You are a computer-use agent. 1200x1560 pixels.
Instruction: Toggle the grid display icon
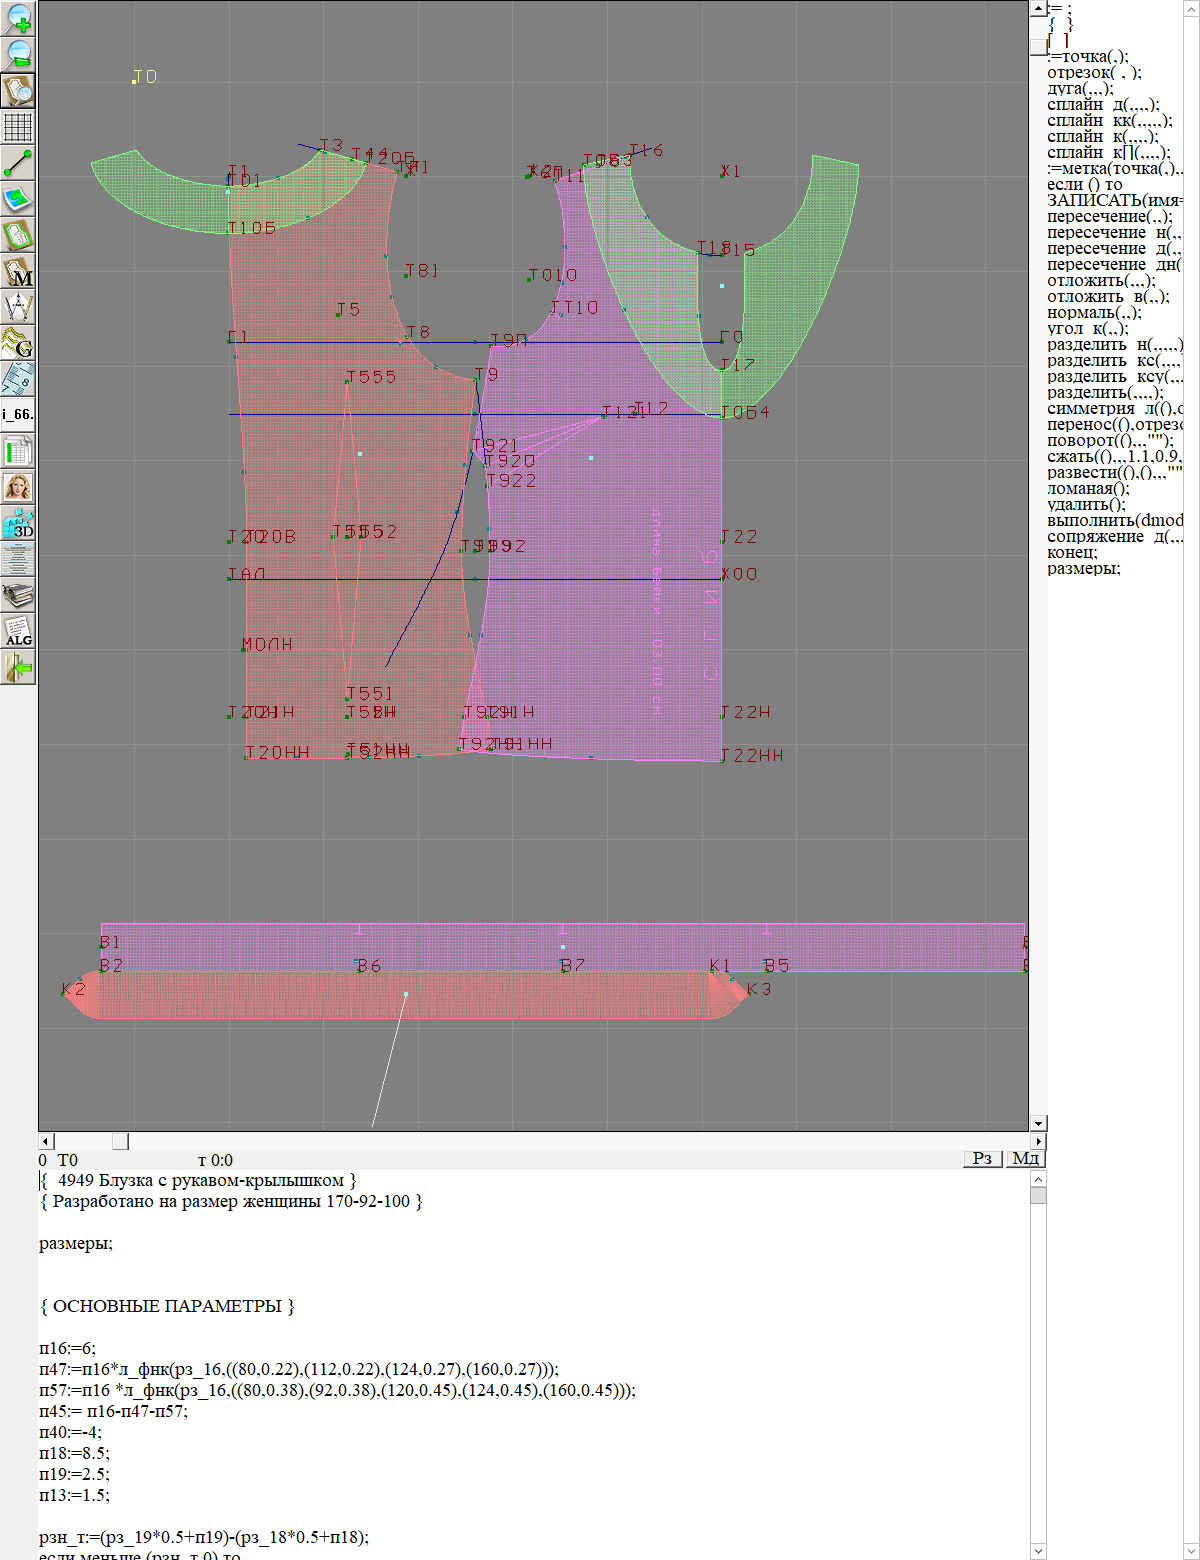click(18, 127)
